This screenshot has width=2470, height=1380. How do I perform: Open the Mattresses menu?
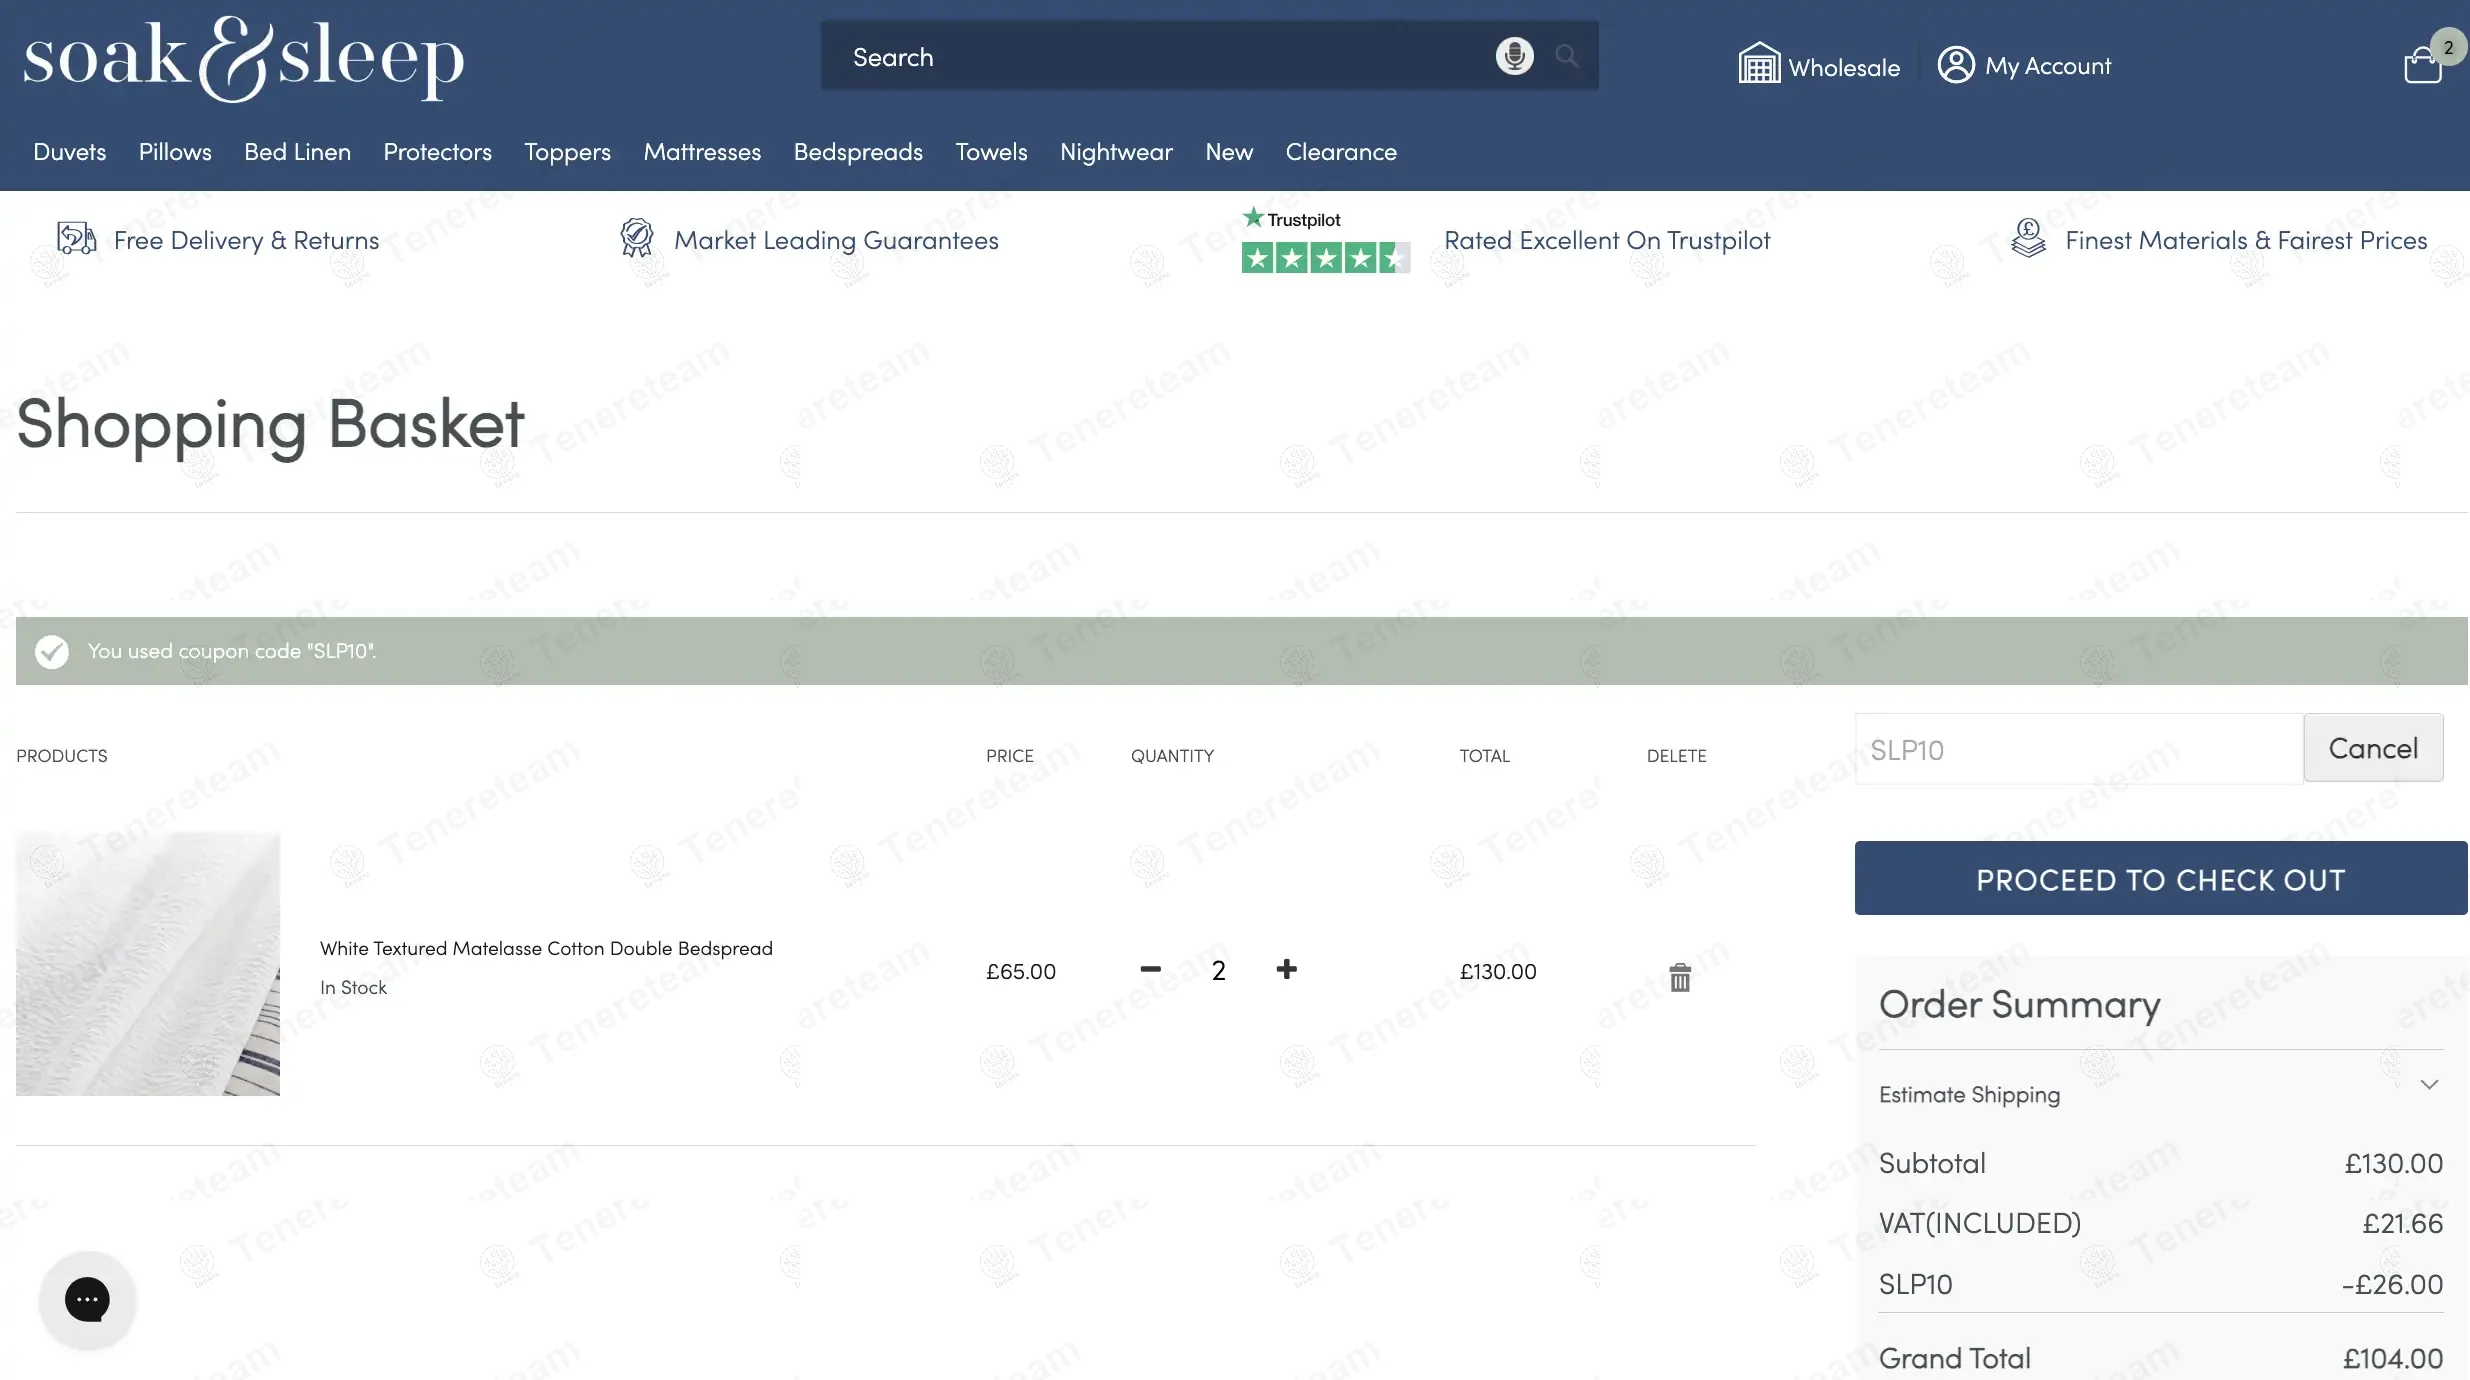[702, 152]
